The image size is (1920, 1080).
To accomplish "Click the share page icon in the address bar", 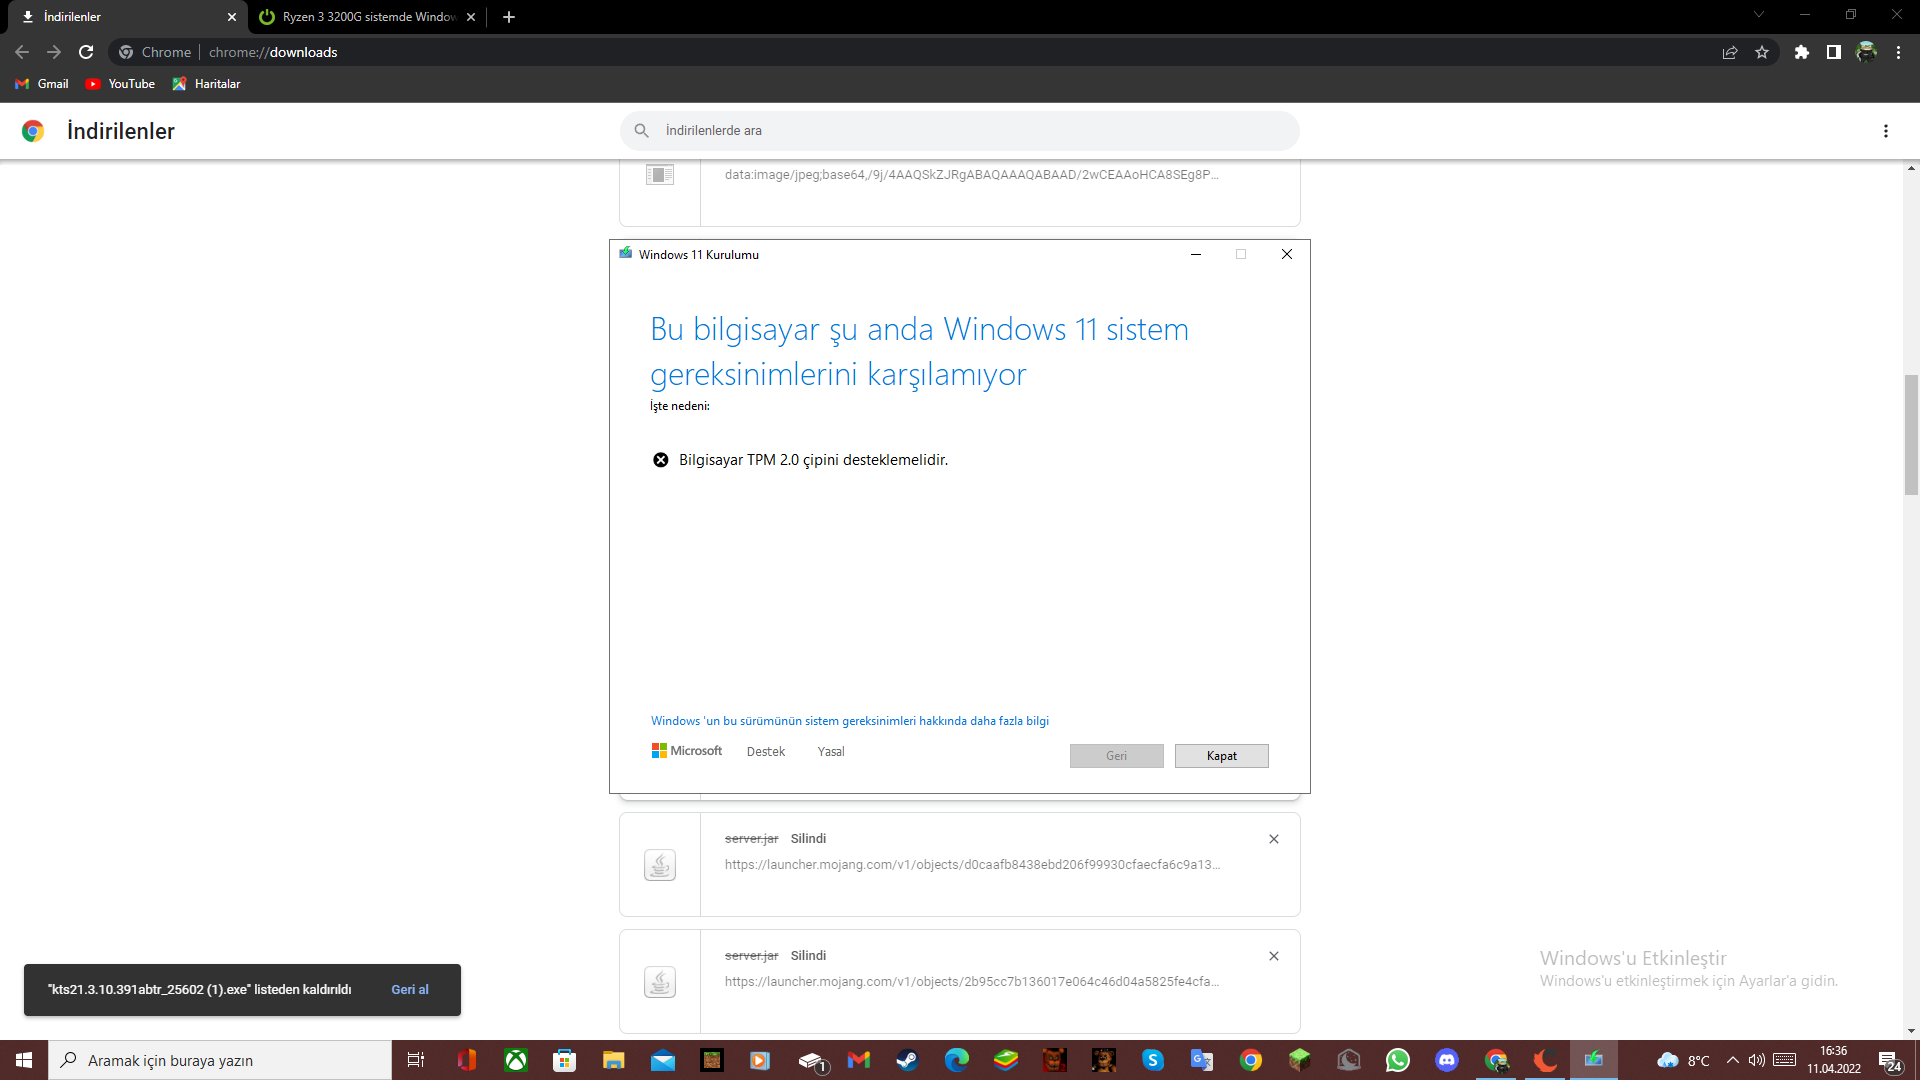I will coord(1730,52).
